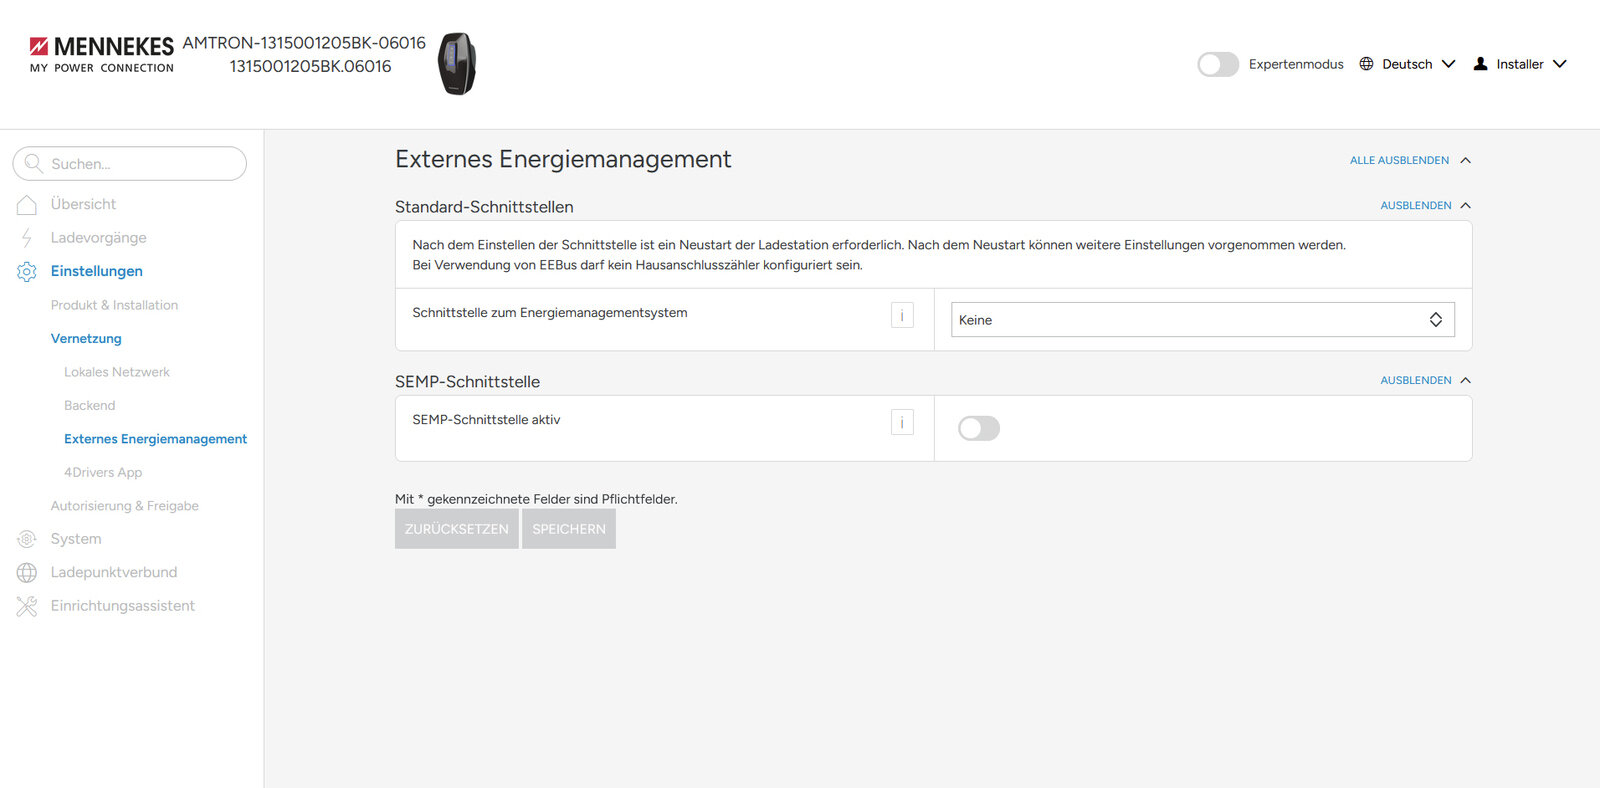This screenshot has width=1600, height=788.
Task: Show info for Schnittstelle zum Energiemanagementsystem
Action: (902, 315)
